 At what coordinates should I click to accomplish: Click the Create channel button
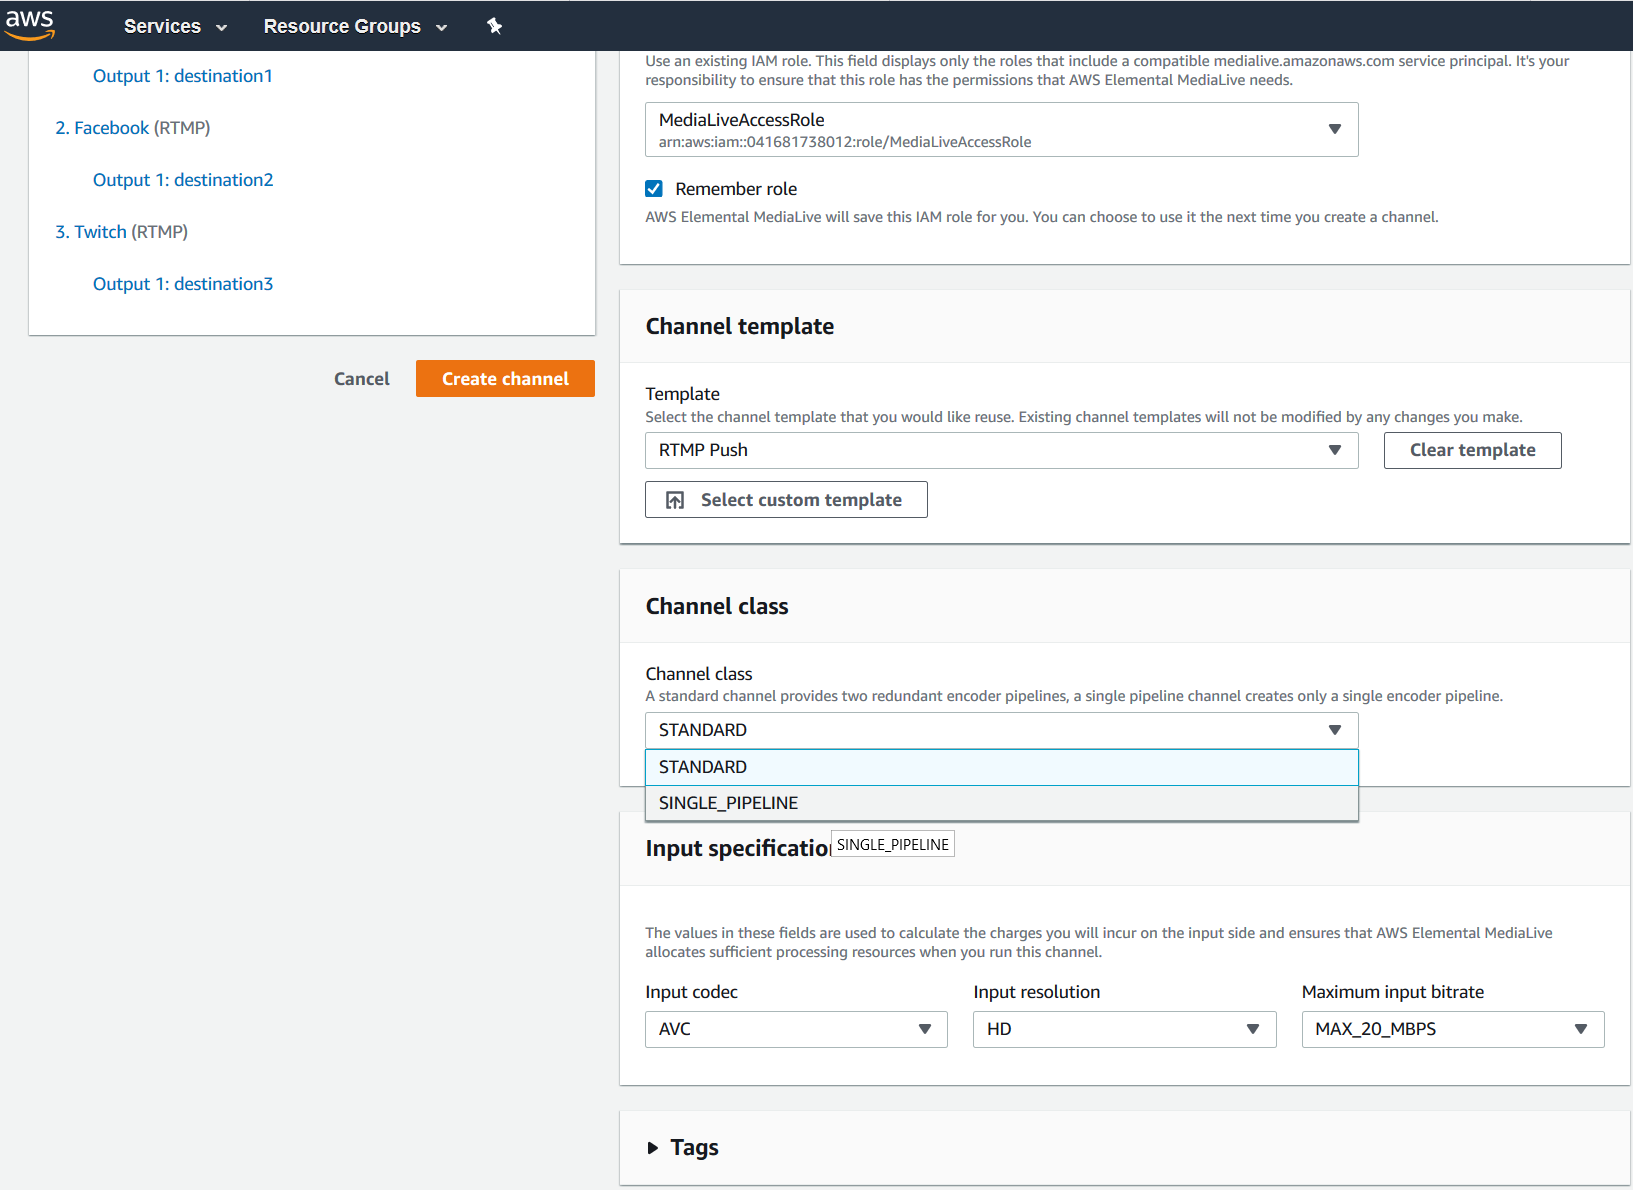[505, 379]
